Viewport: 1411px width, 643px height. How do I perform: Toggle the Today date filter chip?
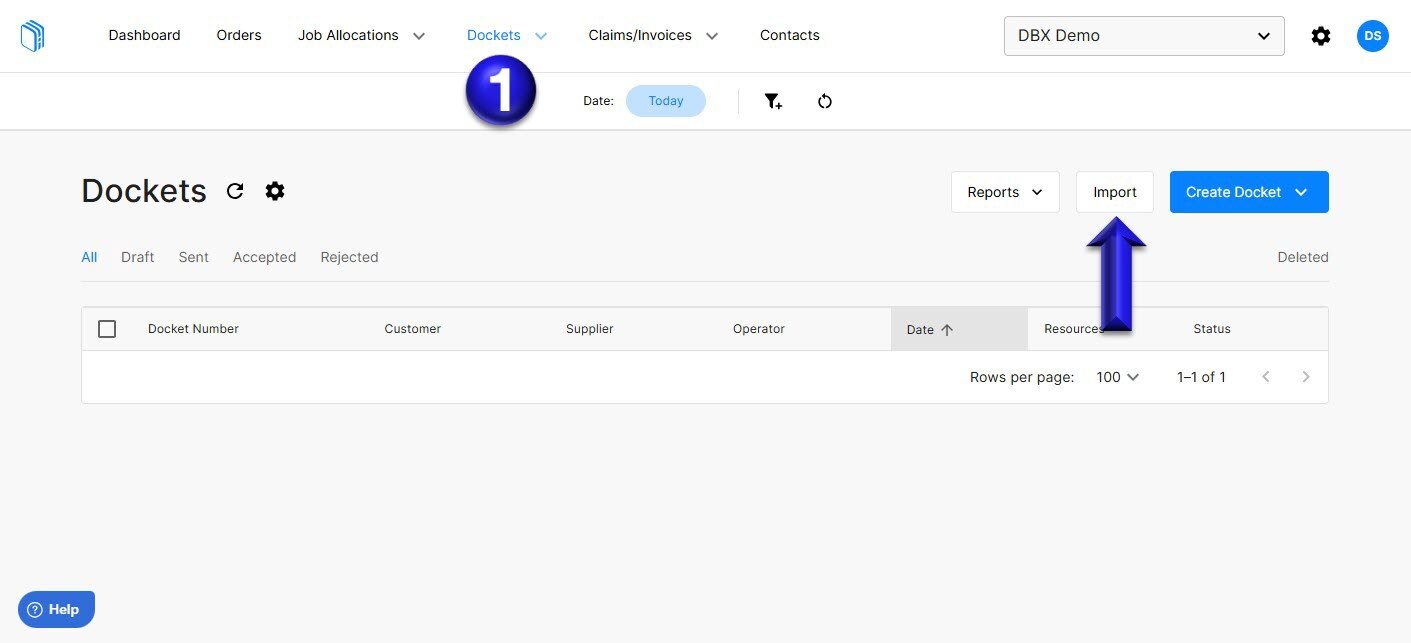point(665,100)
